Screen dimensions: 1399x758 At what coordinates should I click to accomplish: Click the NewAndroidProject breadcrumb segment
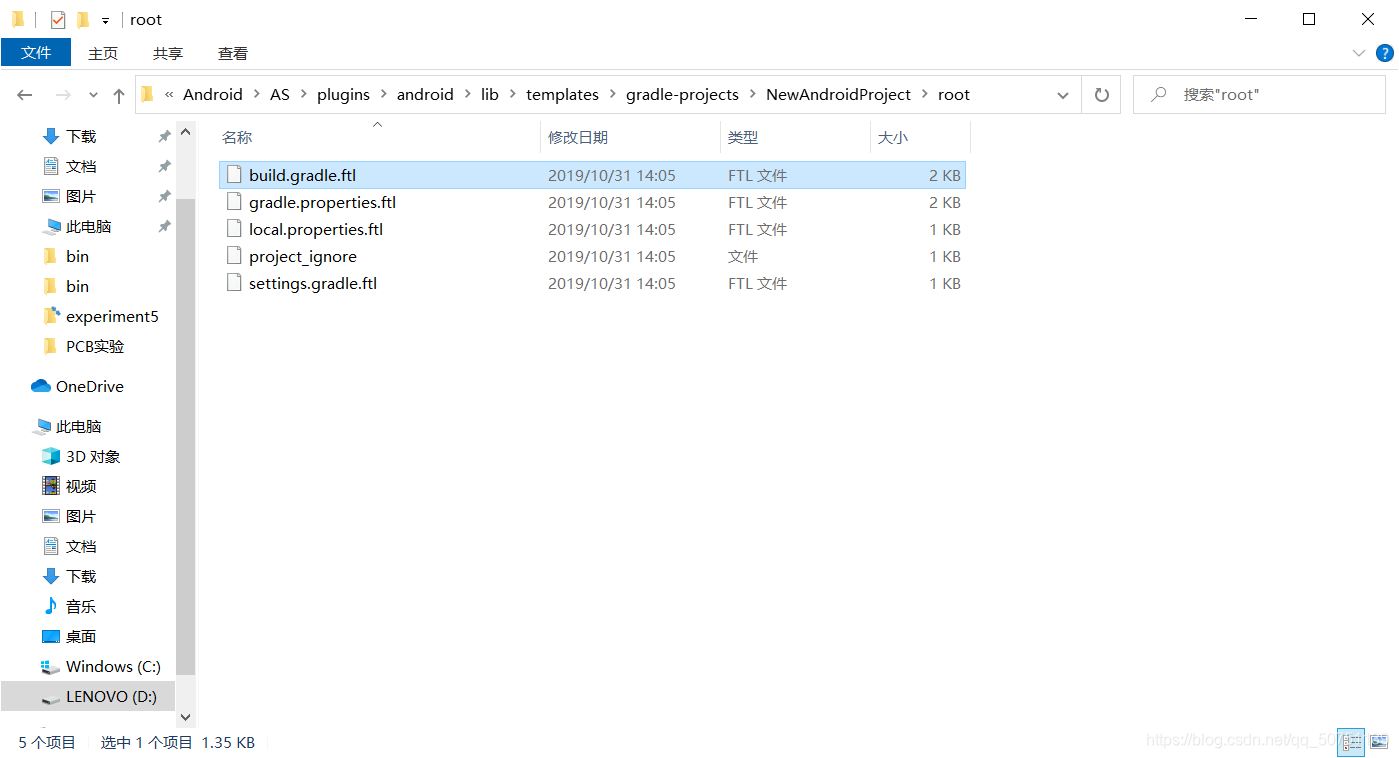click(x=839, y=94)
